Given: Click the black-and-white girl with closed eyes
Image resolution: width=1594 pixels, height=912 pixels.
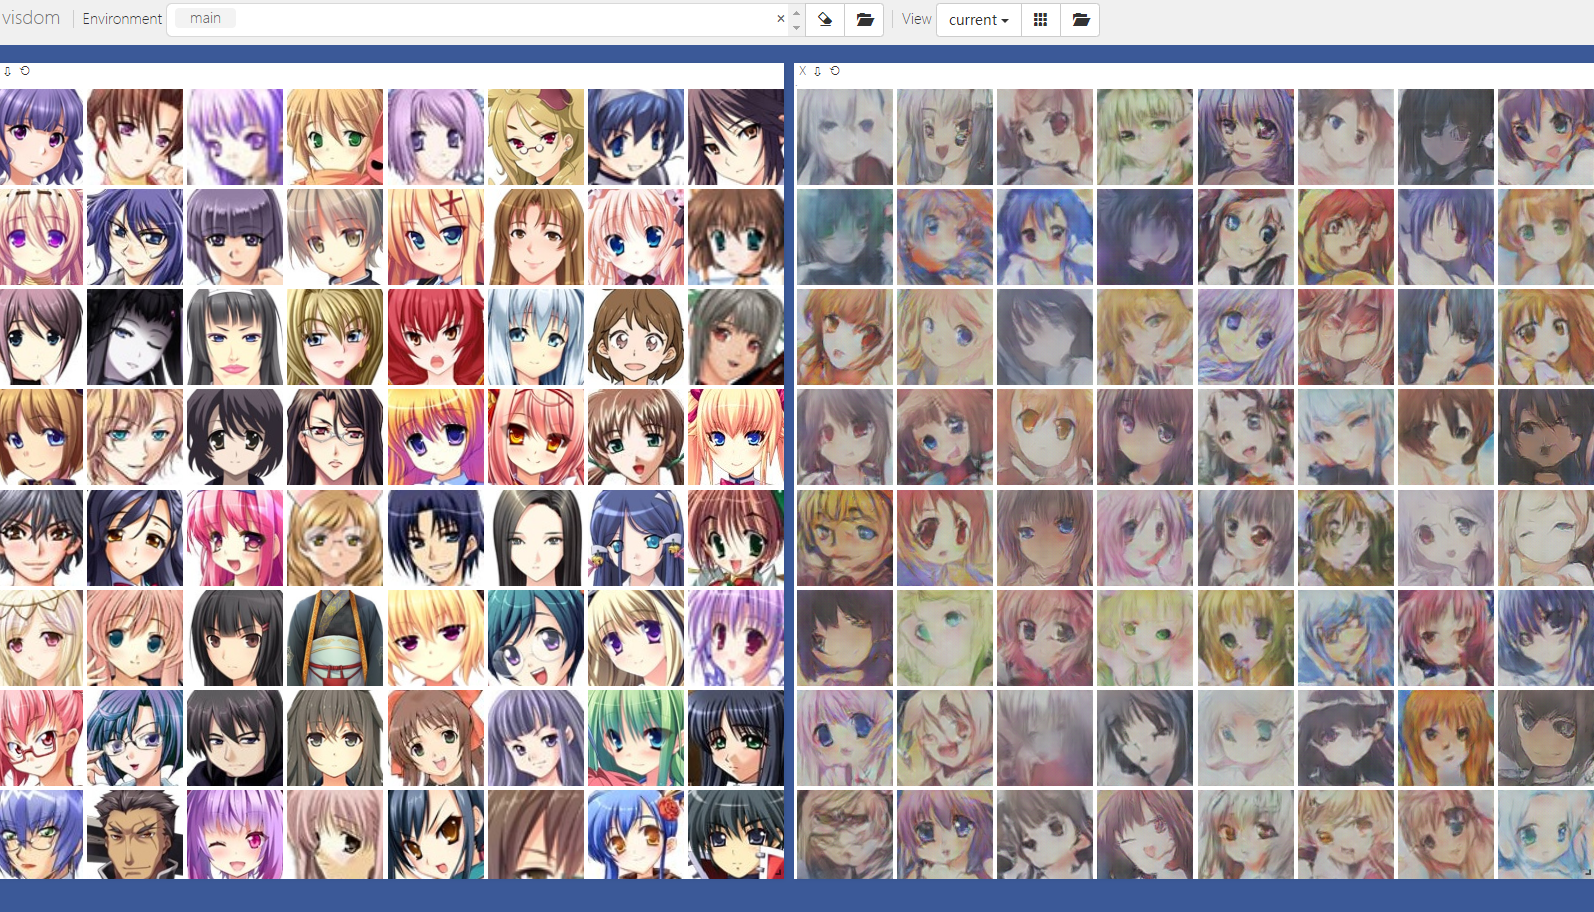Looking at the screenshot, I should tap(135, 337).
